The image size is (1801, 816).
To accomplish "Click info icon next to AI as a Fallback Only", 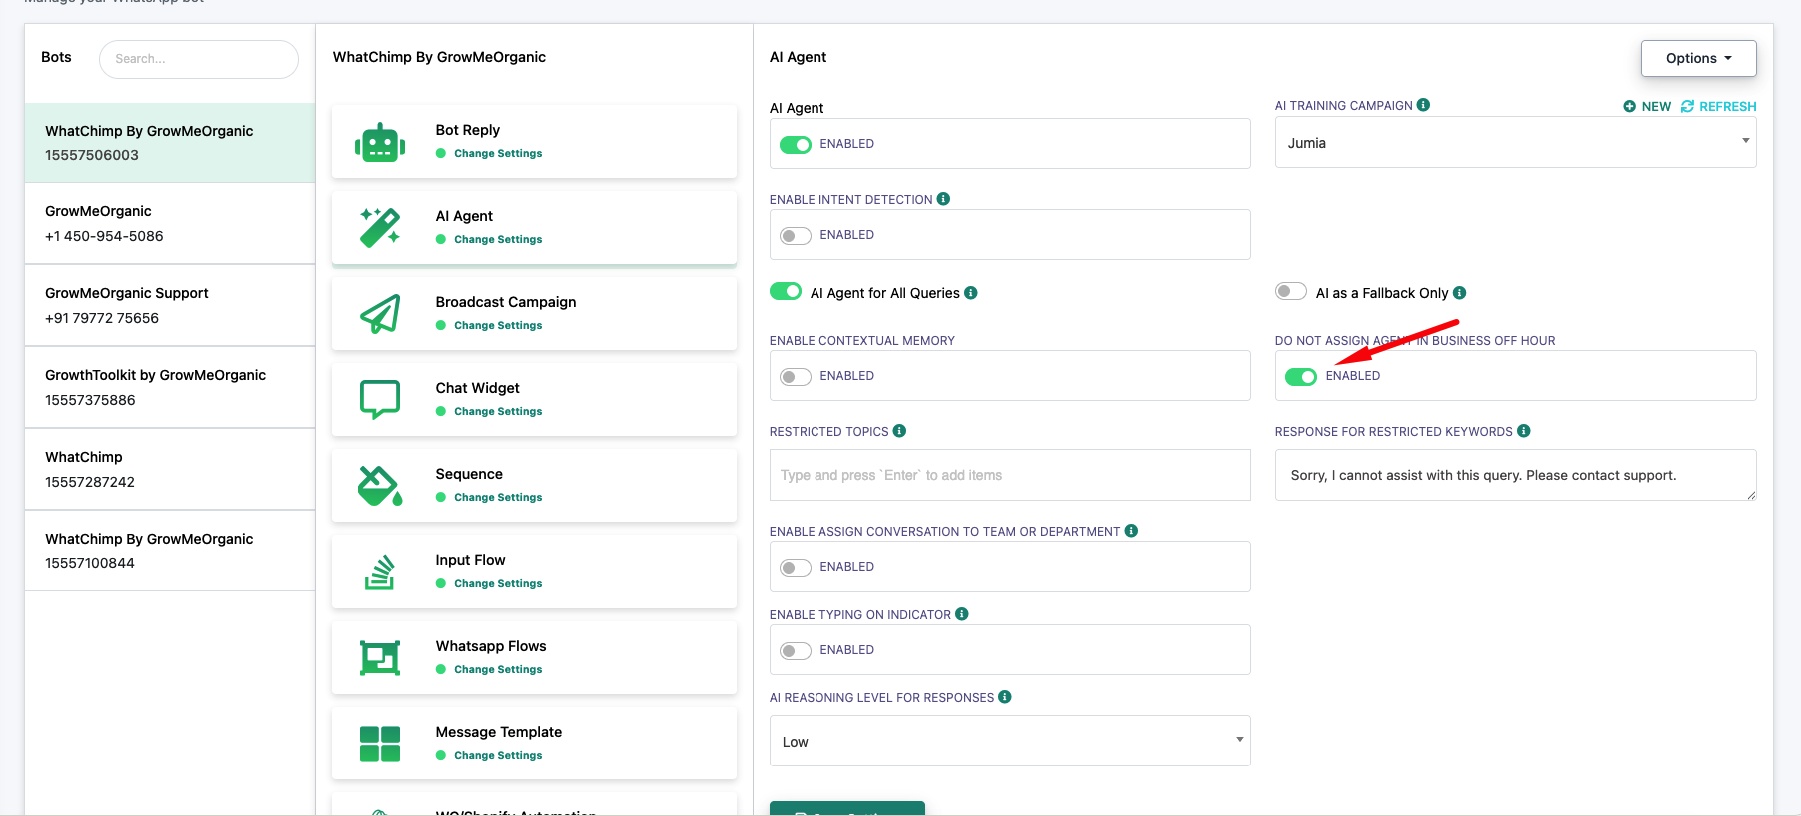I will (1459, 293).
